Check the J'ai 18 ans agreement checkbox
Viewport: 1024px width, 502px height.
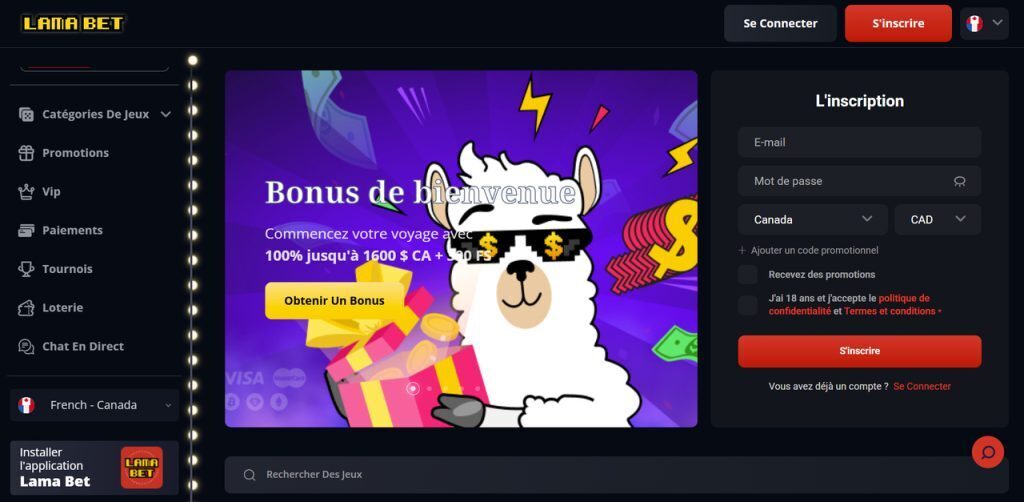pos(748,305)
